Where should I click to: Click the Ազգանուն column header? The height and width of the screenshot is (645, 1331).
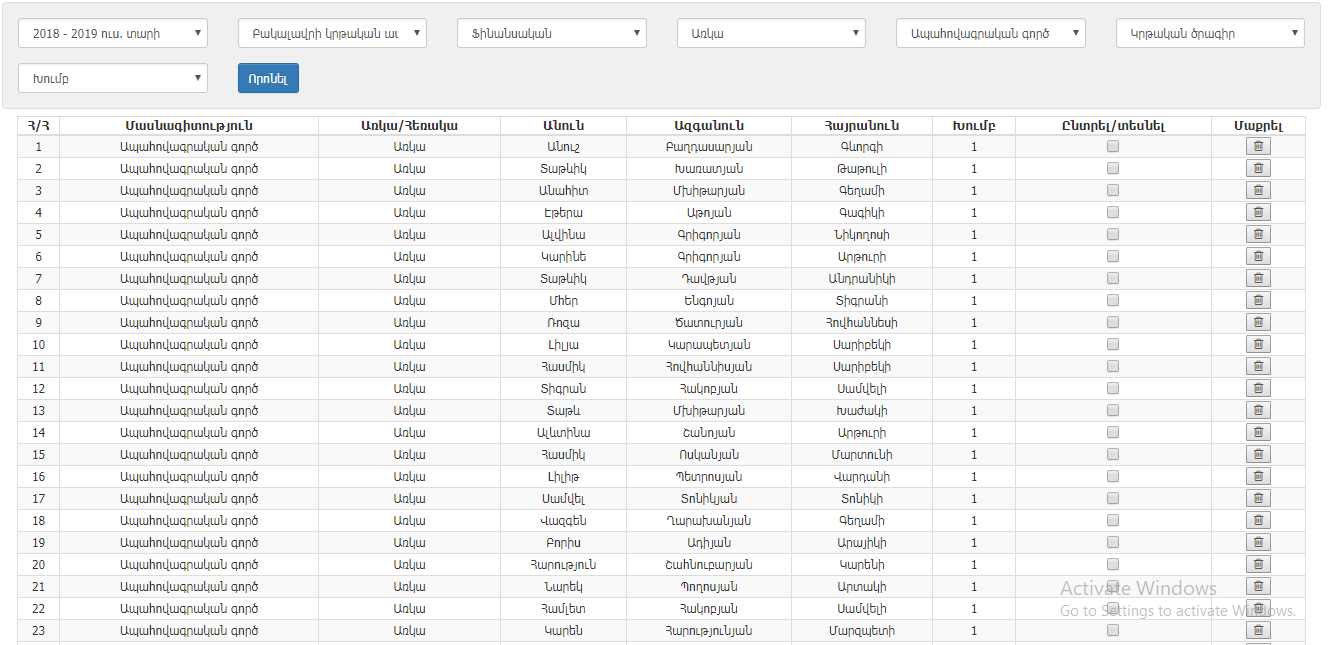click(708, 126)
